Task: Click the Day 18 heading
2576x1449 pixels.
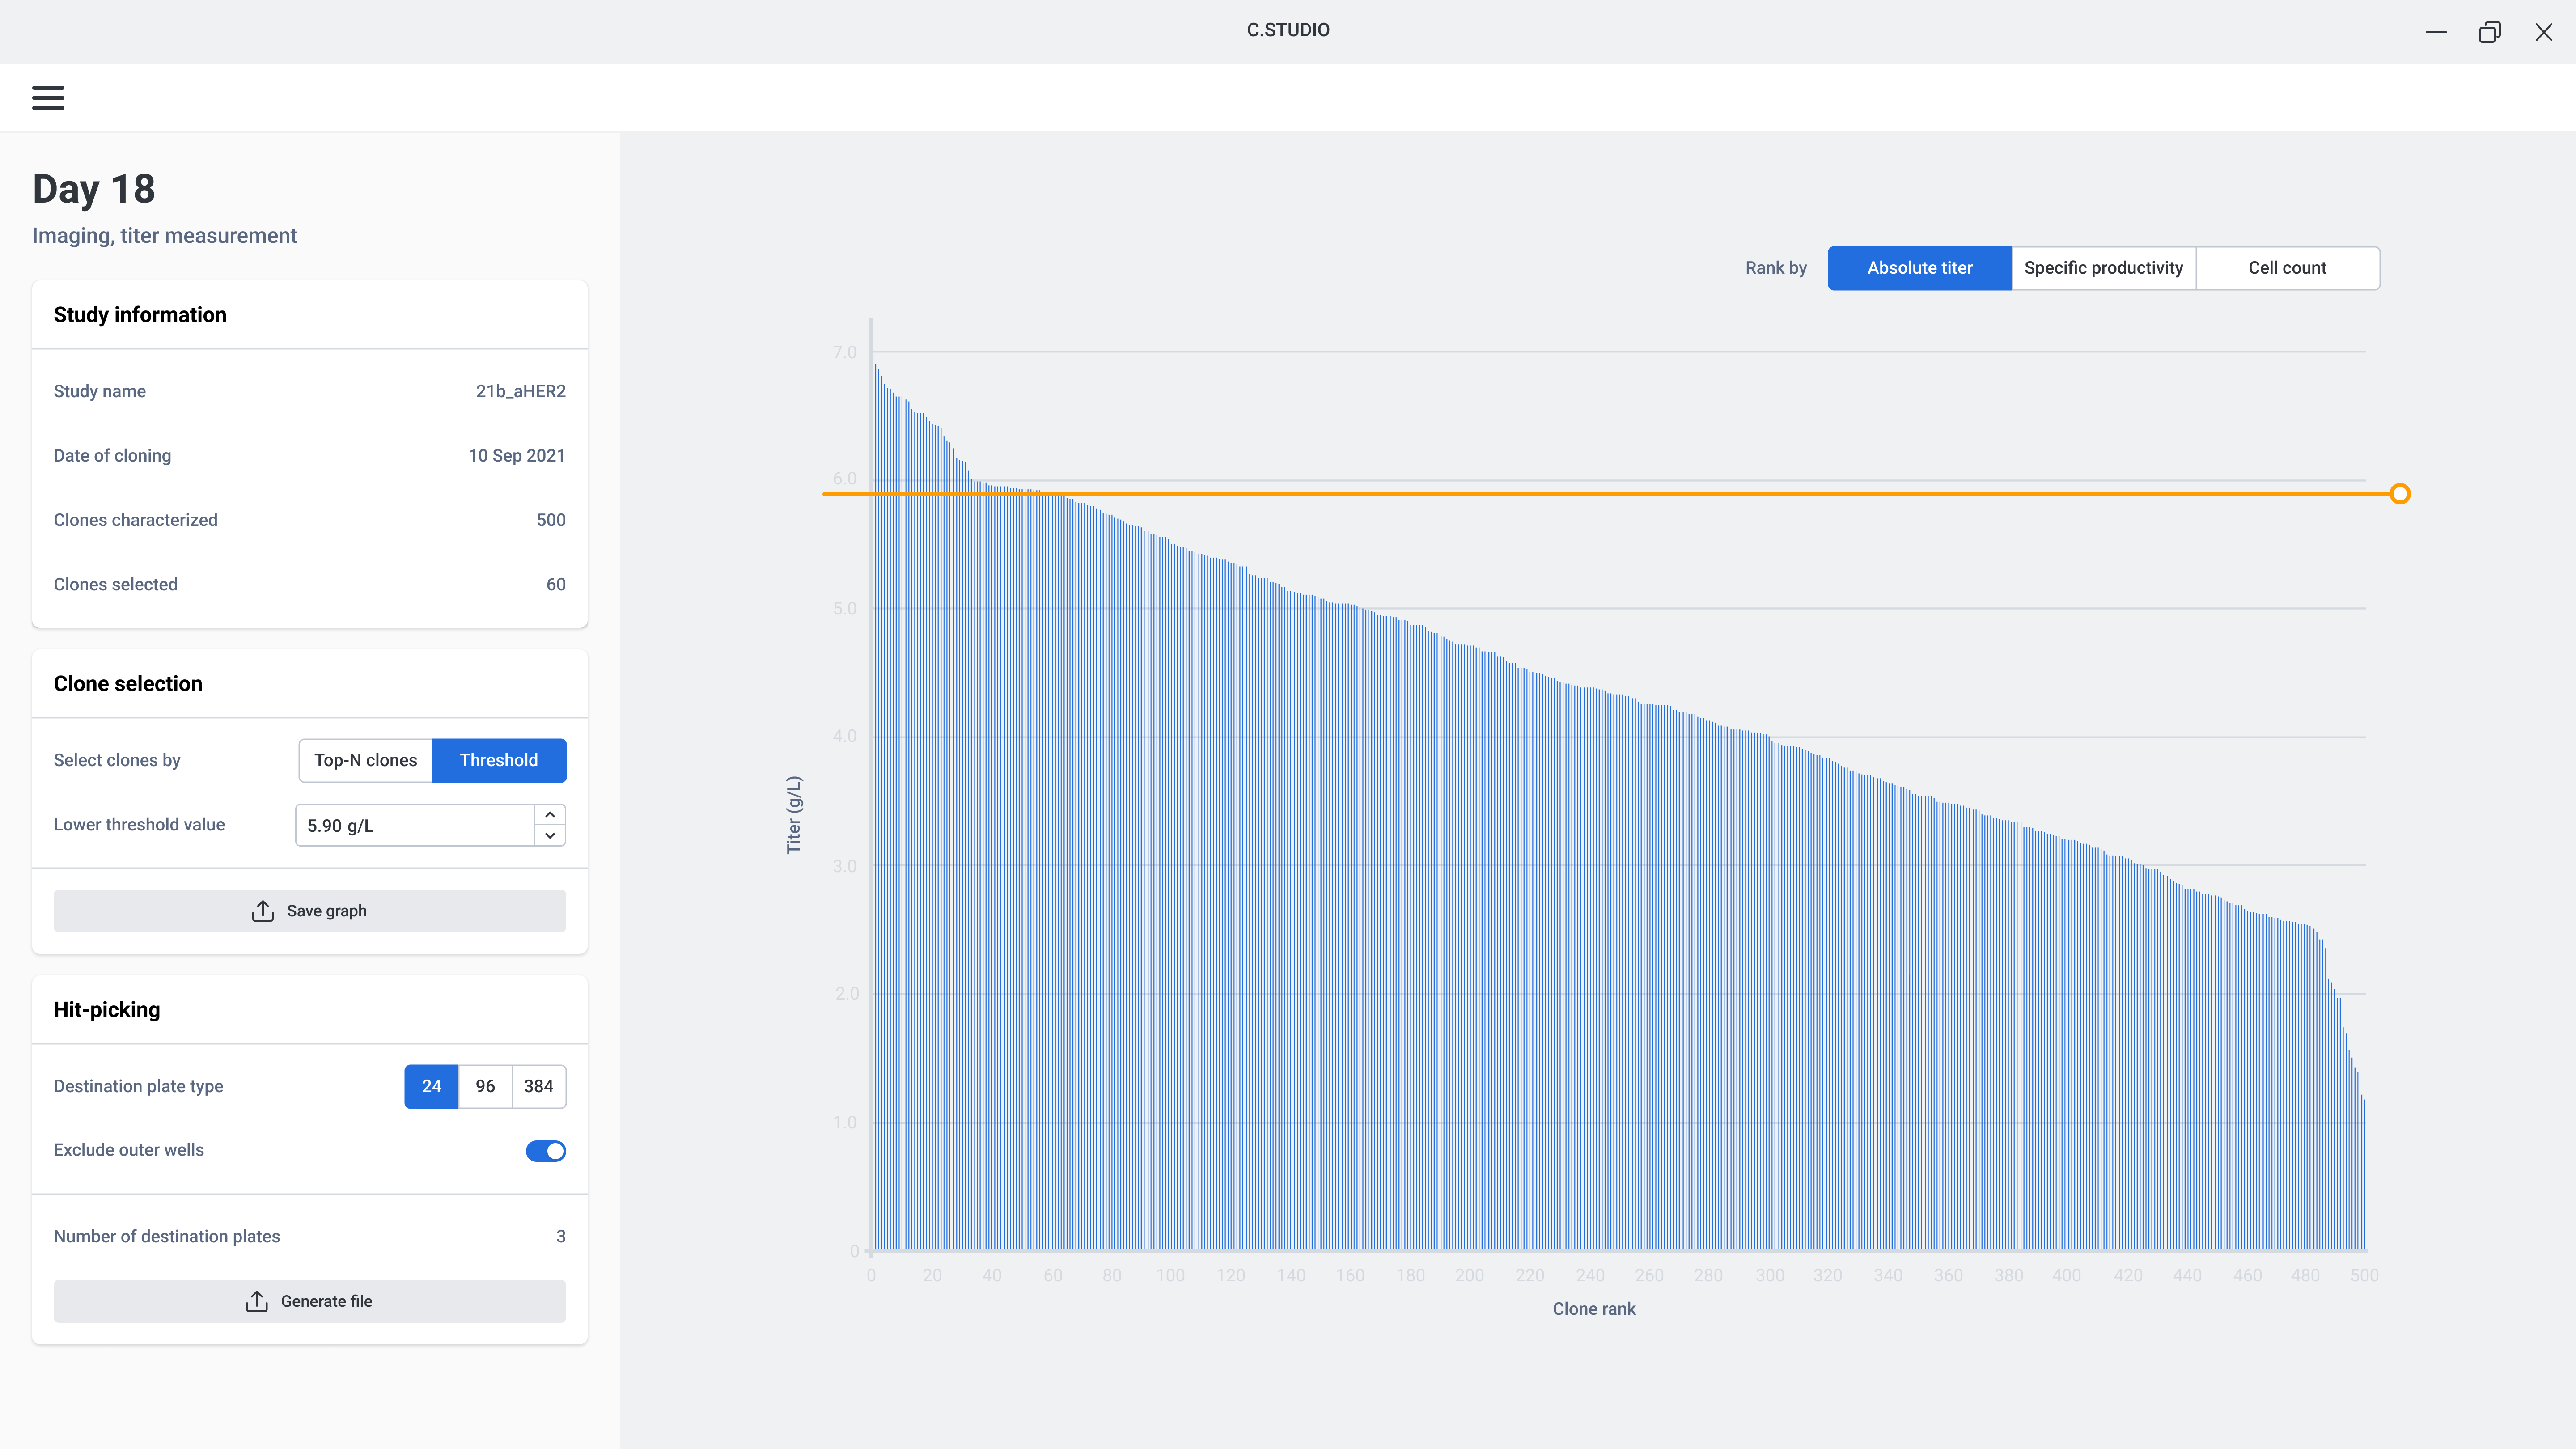Action: point(94,189)
